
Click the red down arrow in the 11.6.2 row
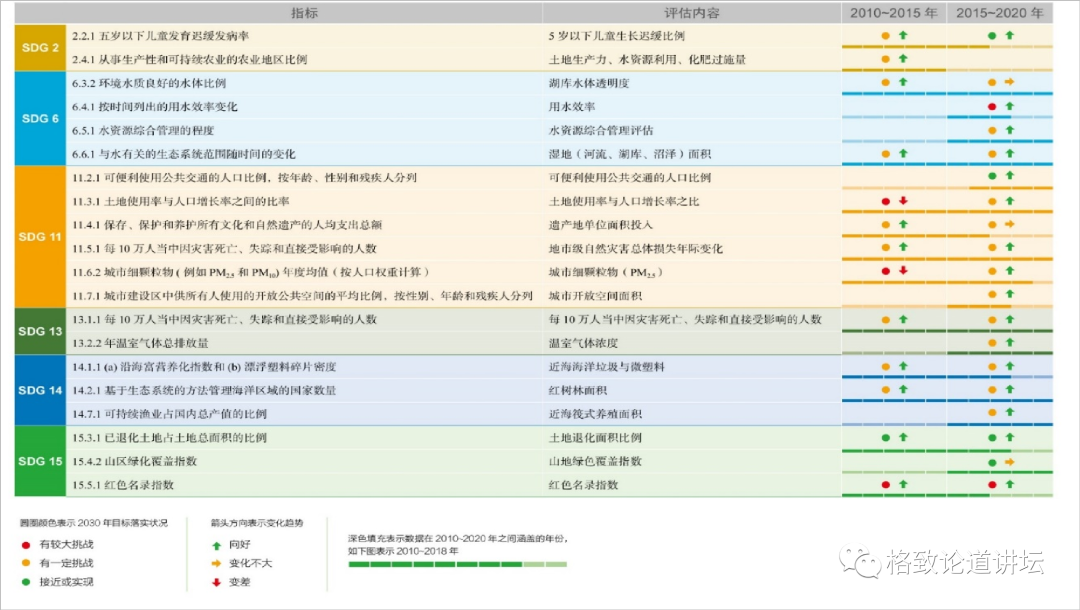point(903,271)
